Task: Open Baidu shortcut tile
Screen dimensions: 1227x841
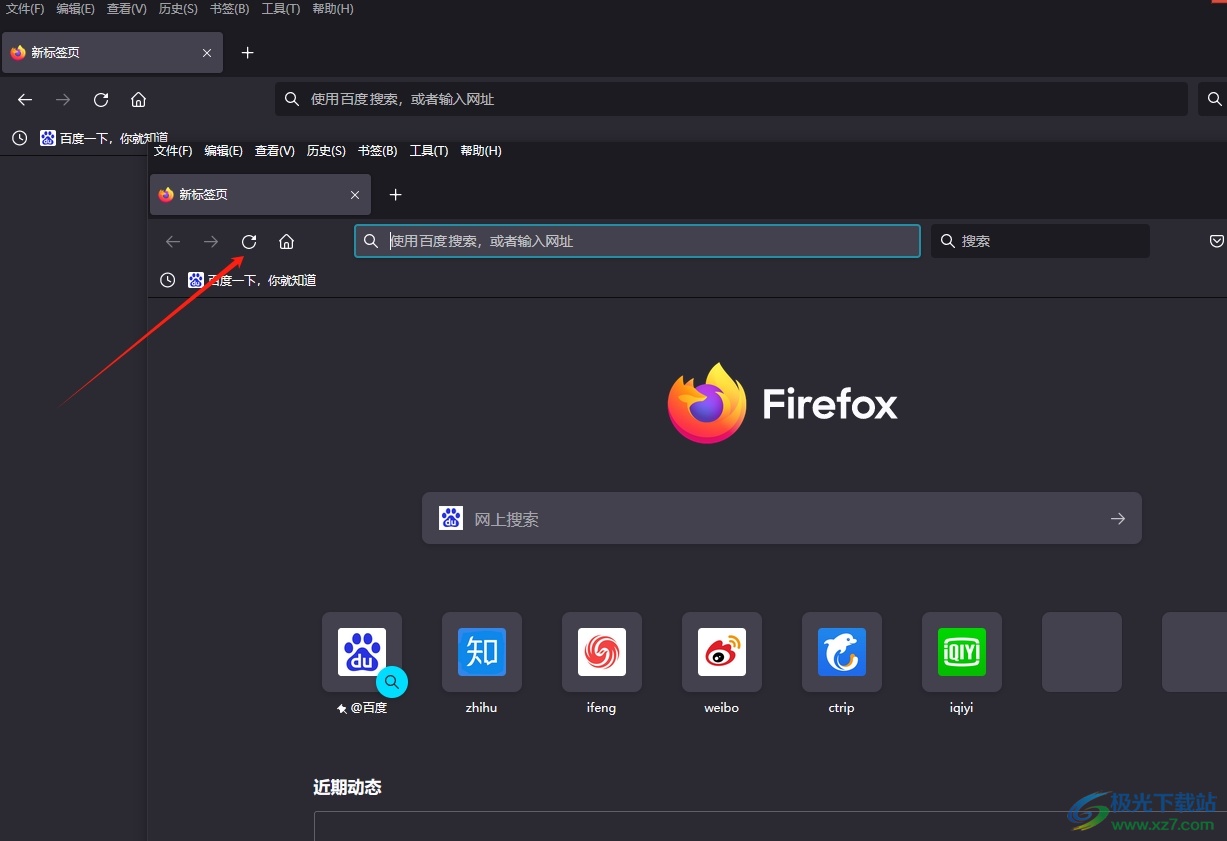Action: click(x=362, y=652)
